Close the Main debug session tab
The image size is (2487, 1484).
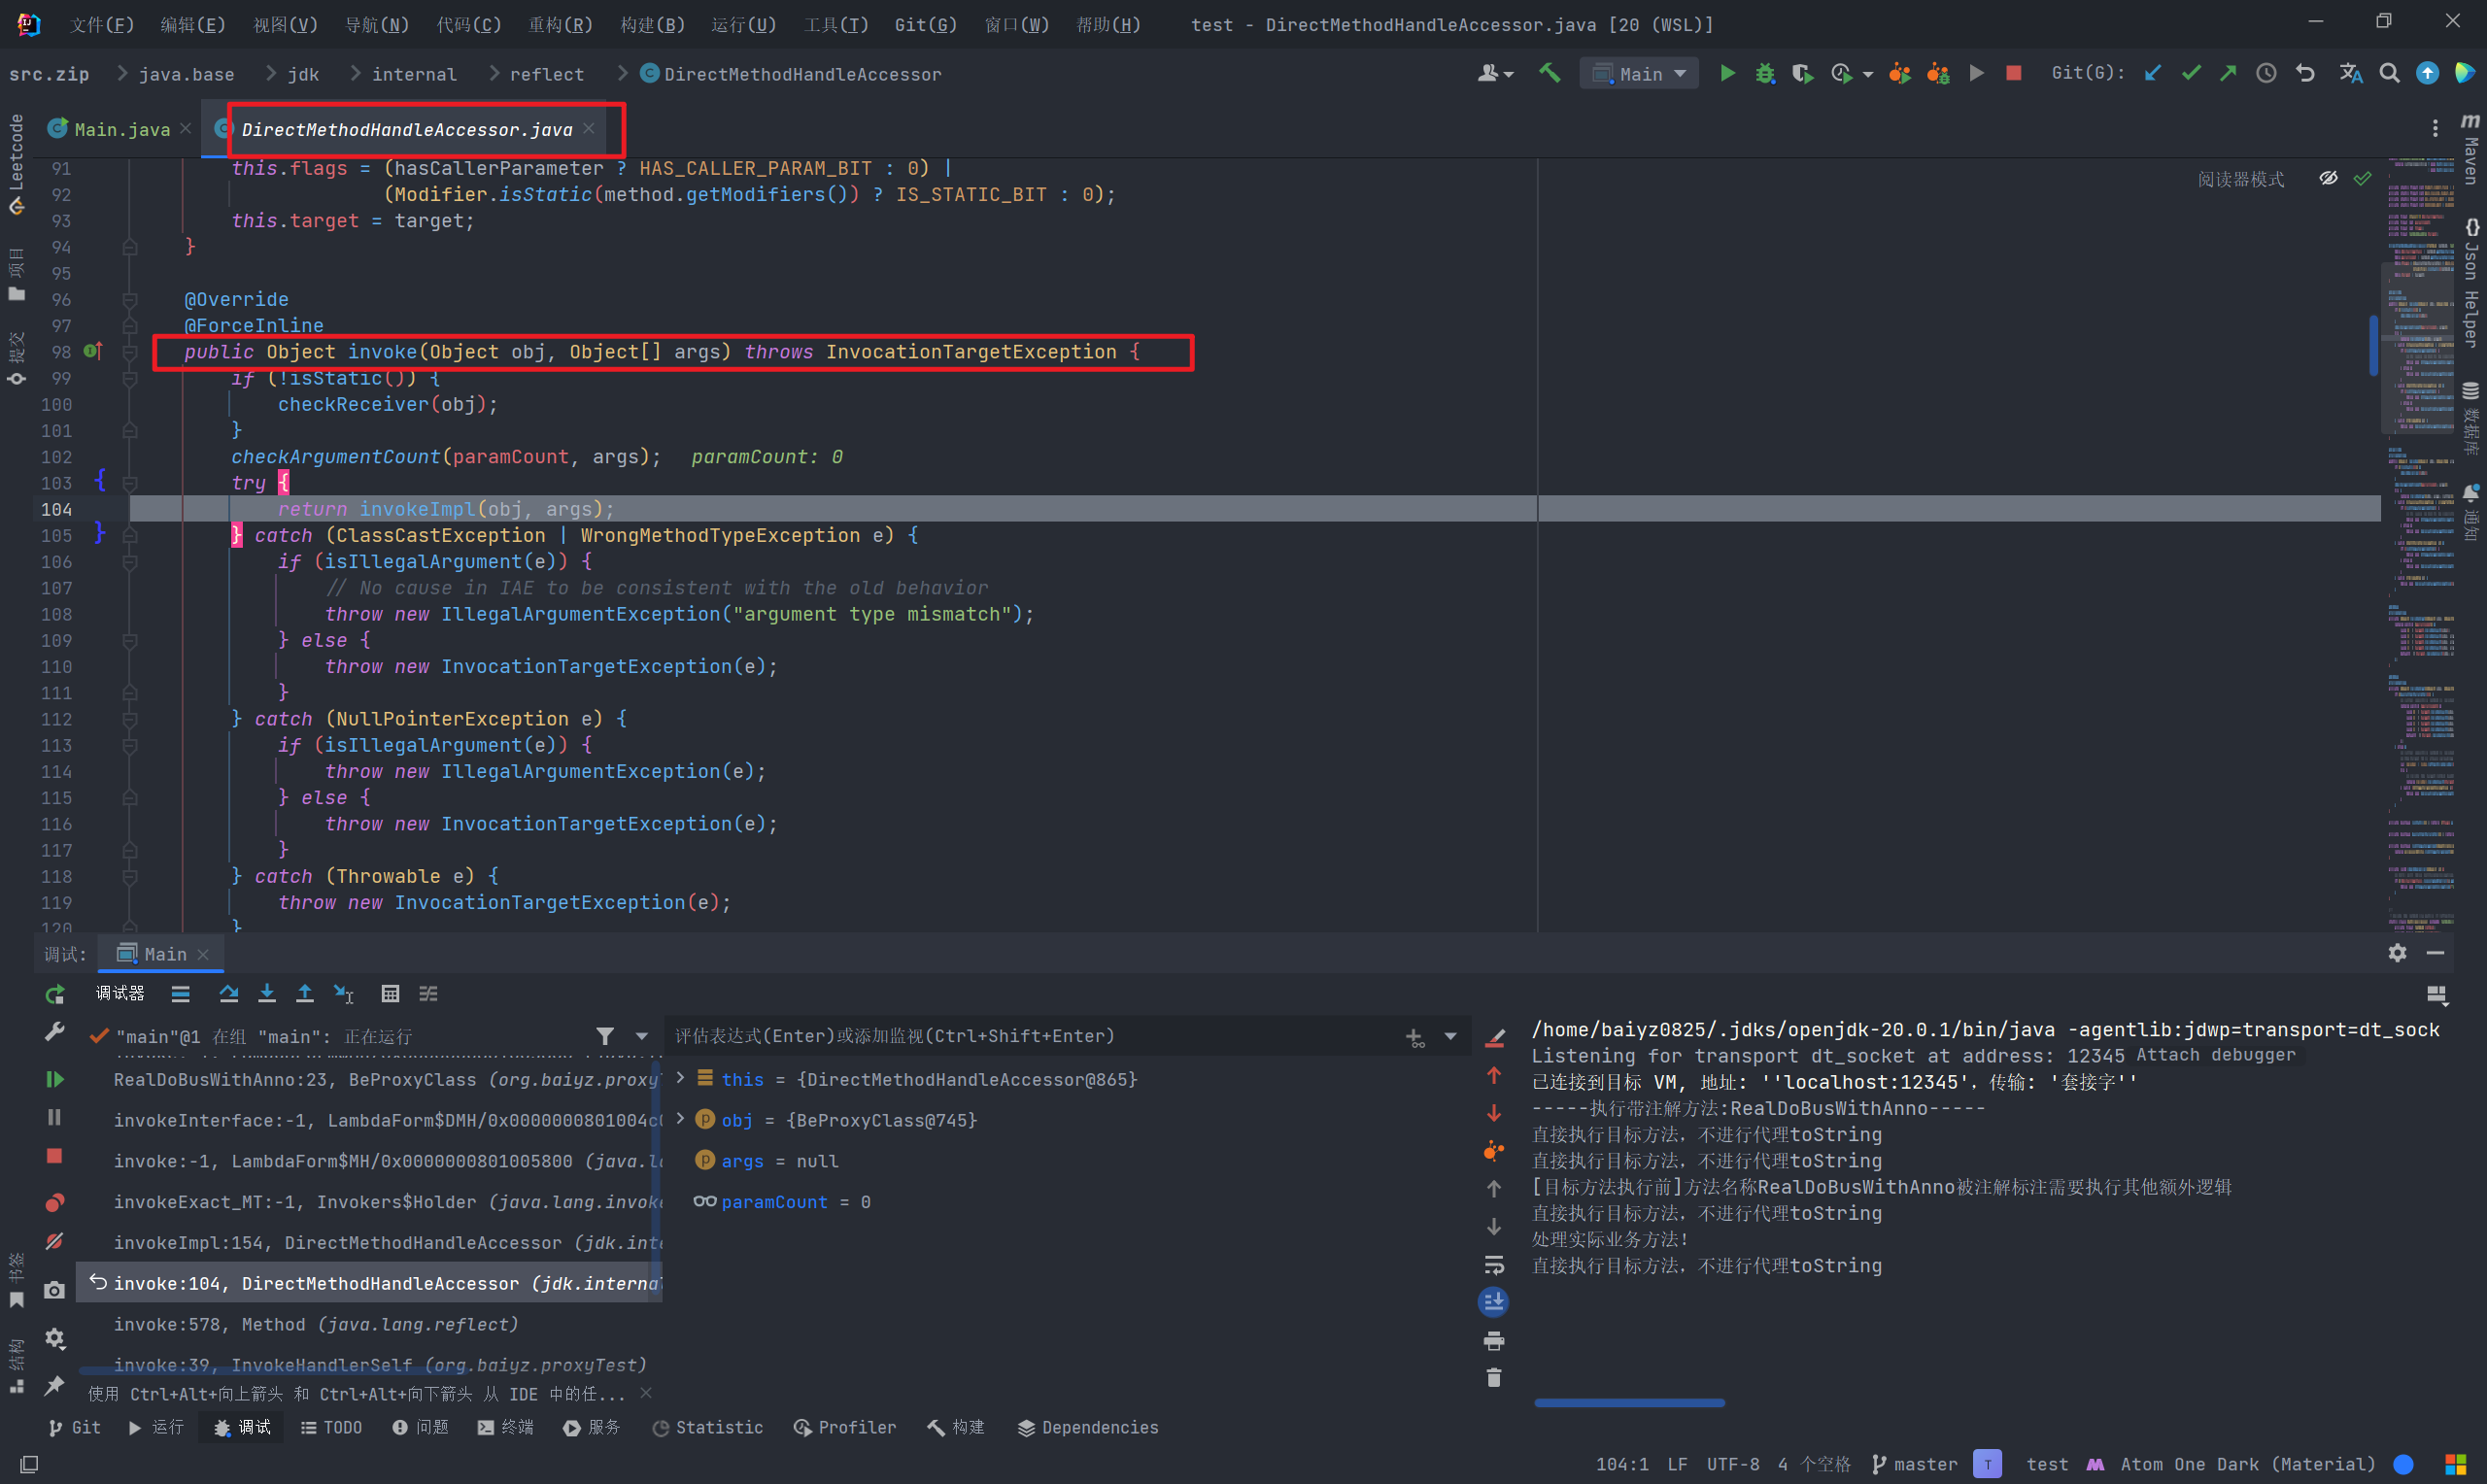click(x=203, y=954)
